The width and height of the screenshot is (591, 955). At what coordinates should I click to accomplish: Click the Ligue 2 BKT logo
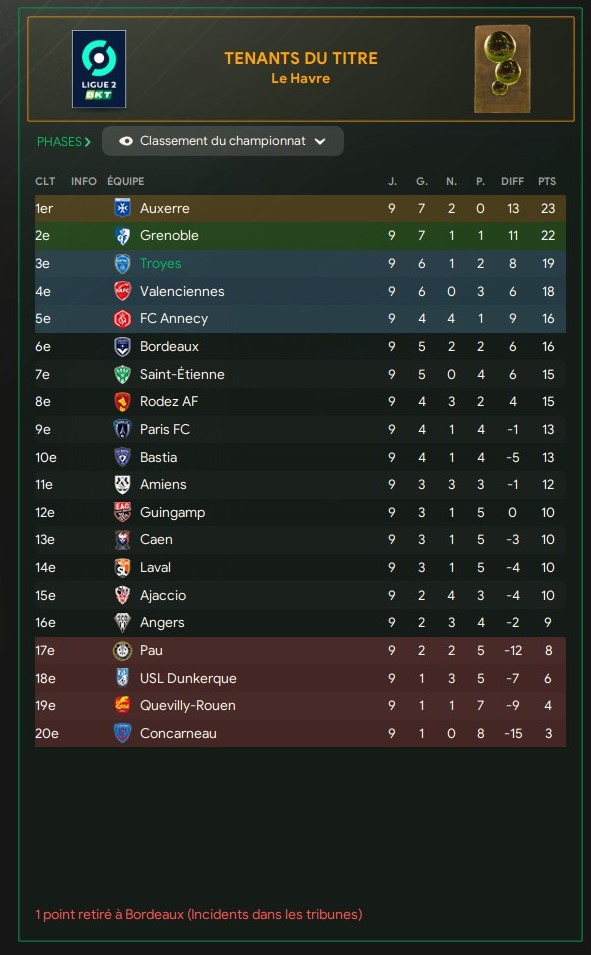tap(99, 69)
